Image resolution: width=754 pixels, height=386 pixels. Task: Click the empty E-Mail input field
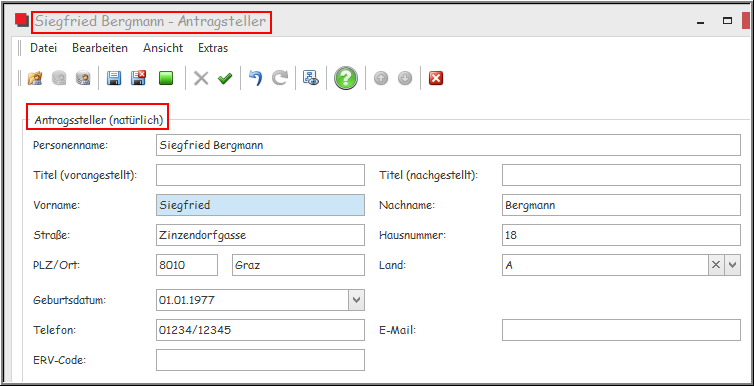click(621, 330)
